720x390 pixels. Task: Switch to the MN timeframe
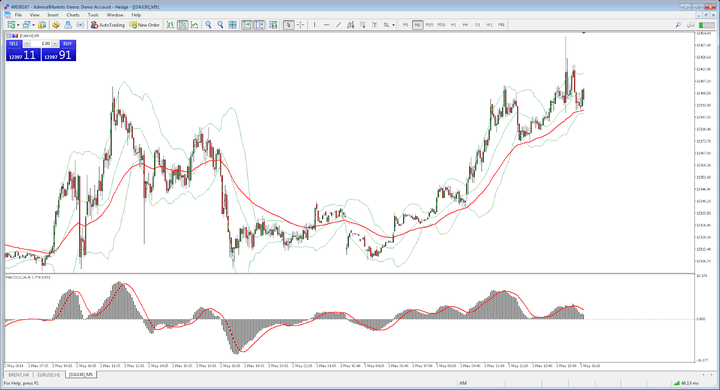click(501, 25)
